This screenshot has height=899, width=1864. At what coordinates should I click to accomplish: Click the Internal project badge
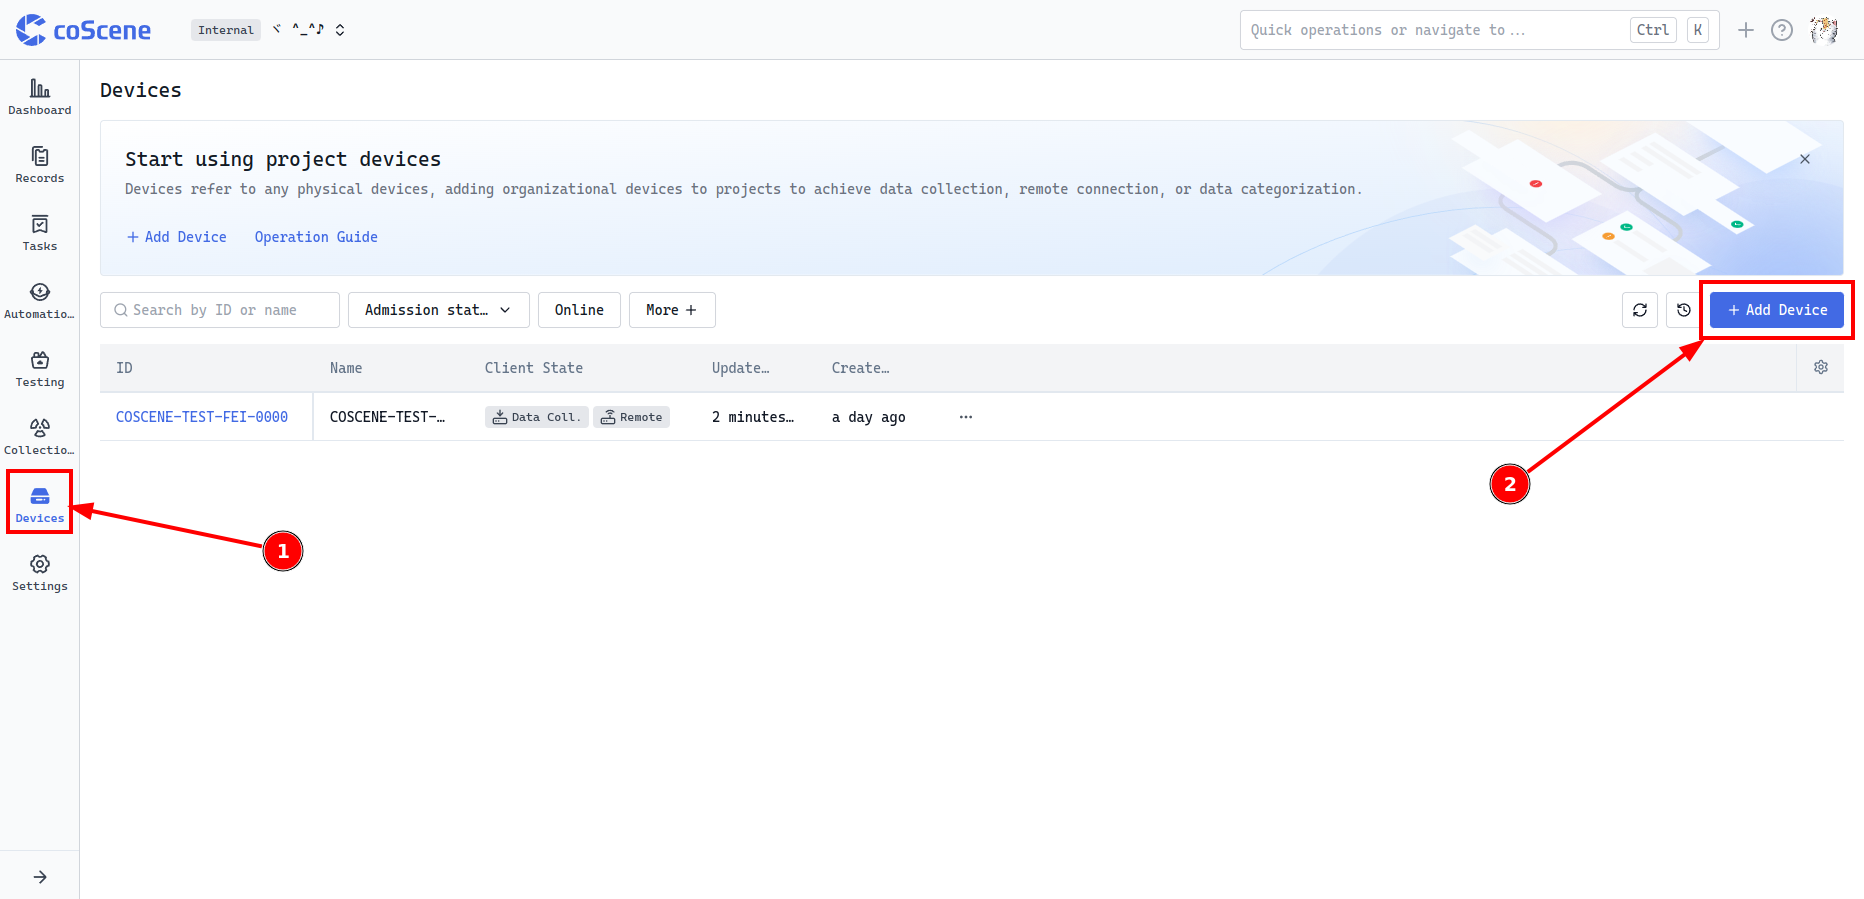pos(226,30)
